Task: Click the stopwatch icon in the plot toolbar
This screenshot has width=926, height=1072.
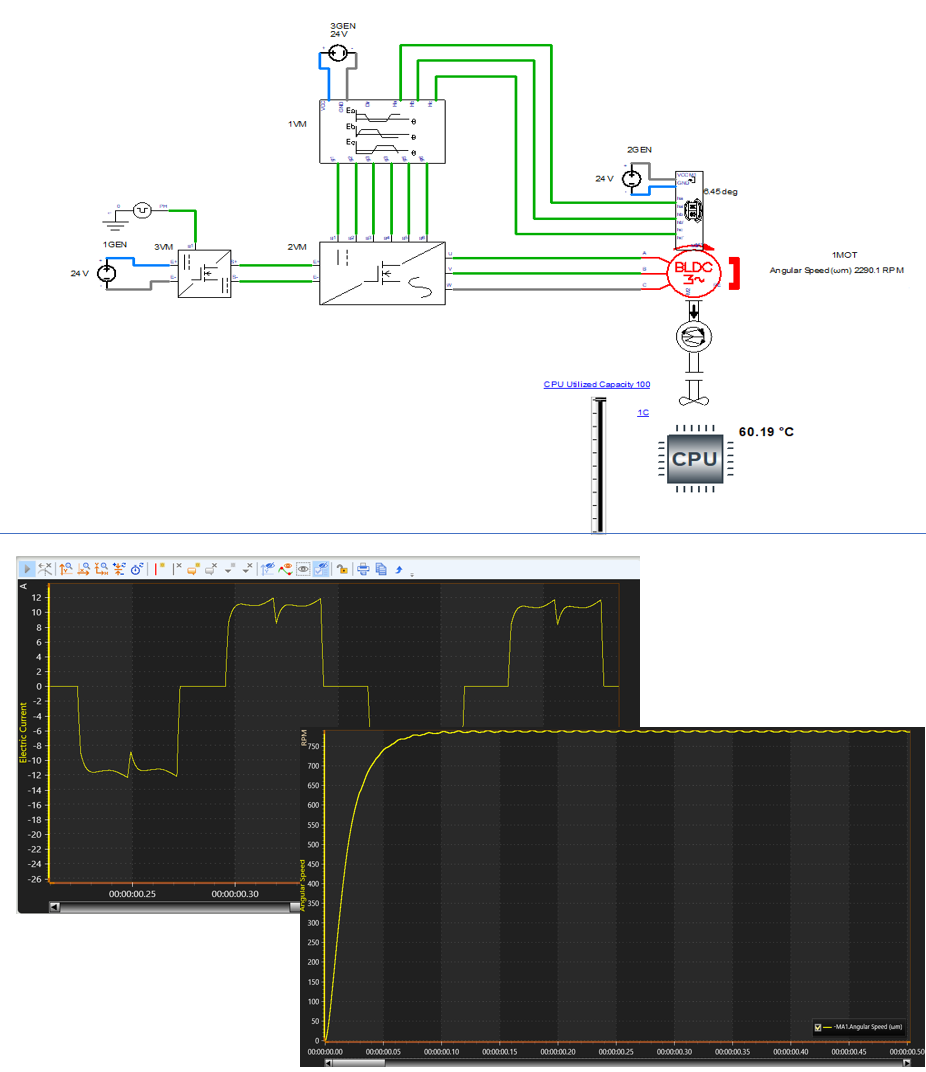Action: [x=137, y=568]
